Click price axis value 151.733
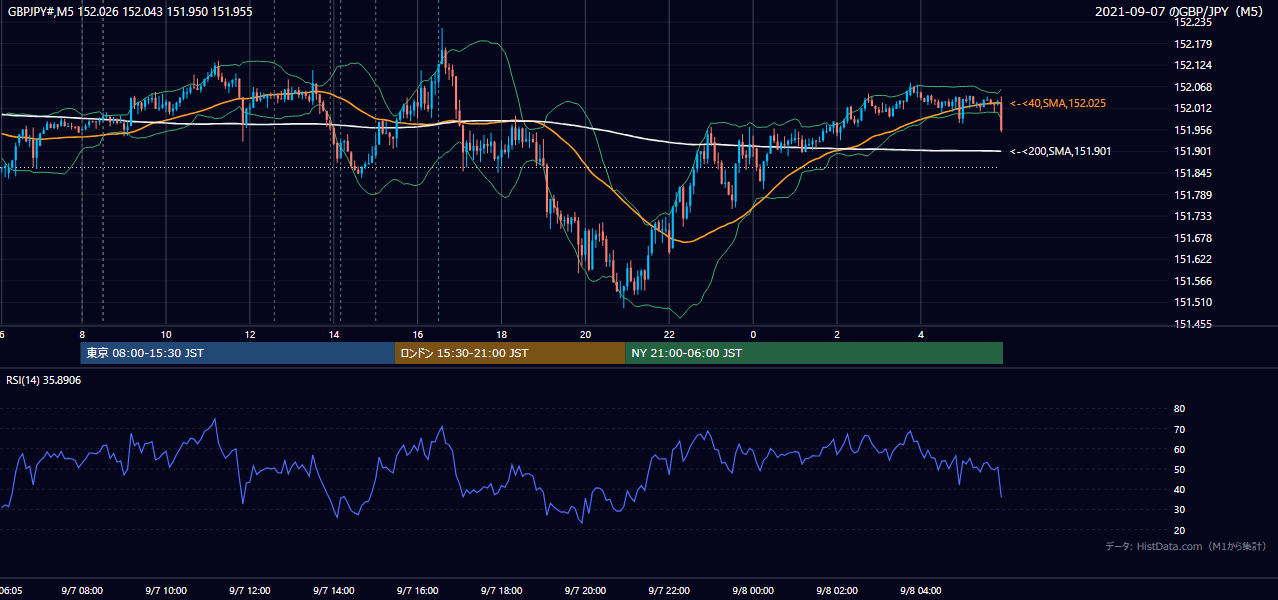Viewport: 1278px width, 600px height. (x=1193, y=216)
